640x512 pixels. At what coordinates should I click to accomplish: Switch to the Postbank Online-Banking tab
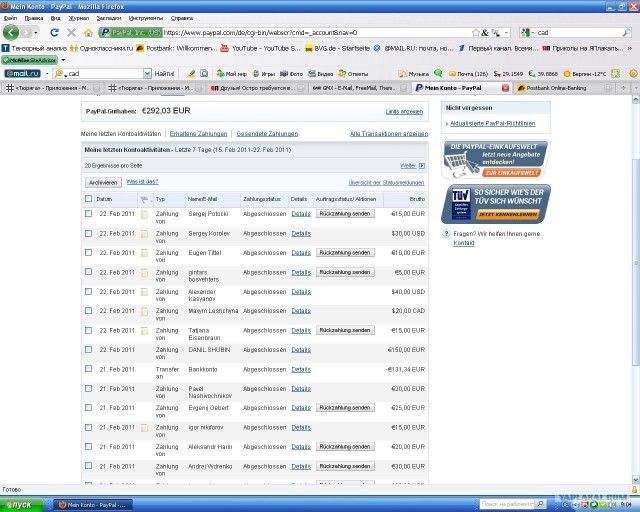[564, 88]
